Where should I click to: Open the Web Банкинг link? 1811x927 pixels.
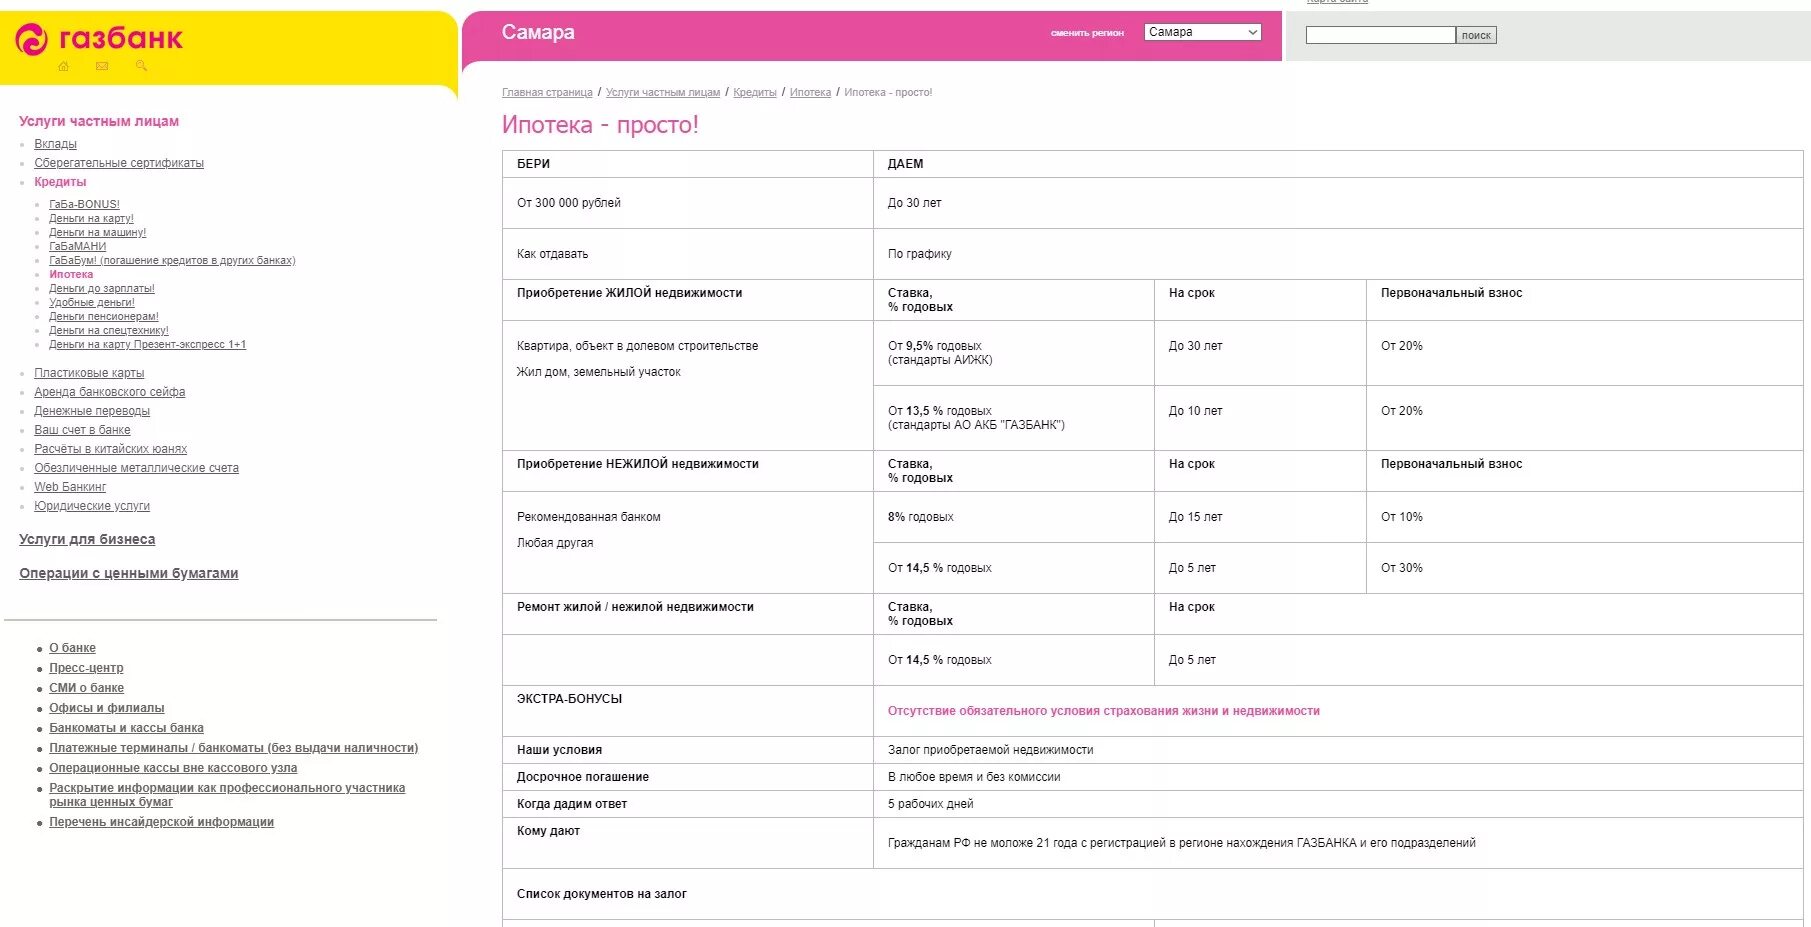coord(70,487)
